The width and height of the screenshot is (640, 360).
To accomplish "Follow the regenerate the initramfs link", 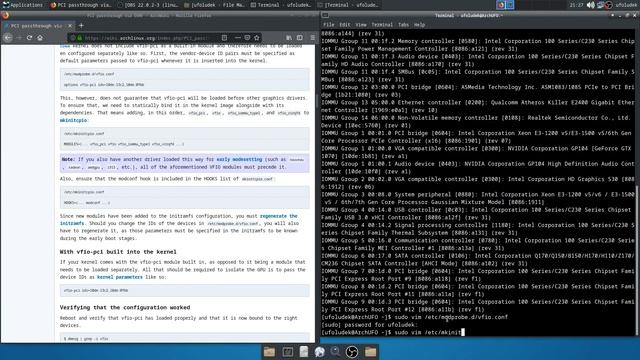I will [x=179, y=220].
